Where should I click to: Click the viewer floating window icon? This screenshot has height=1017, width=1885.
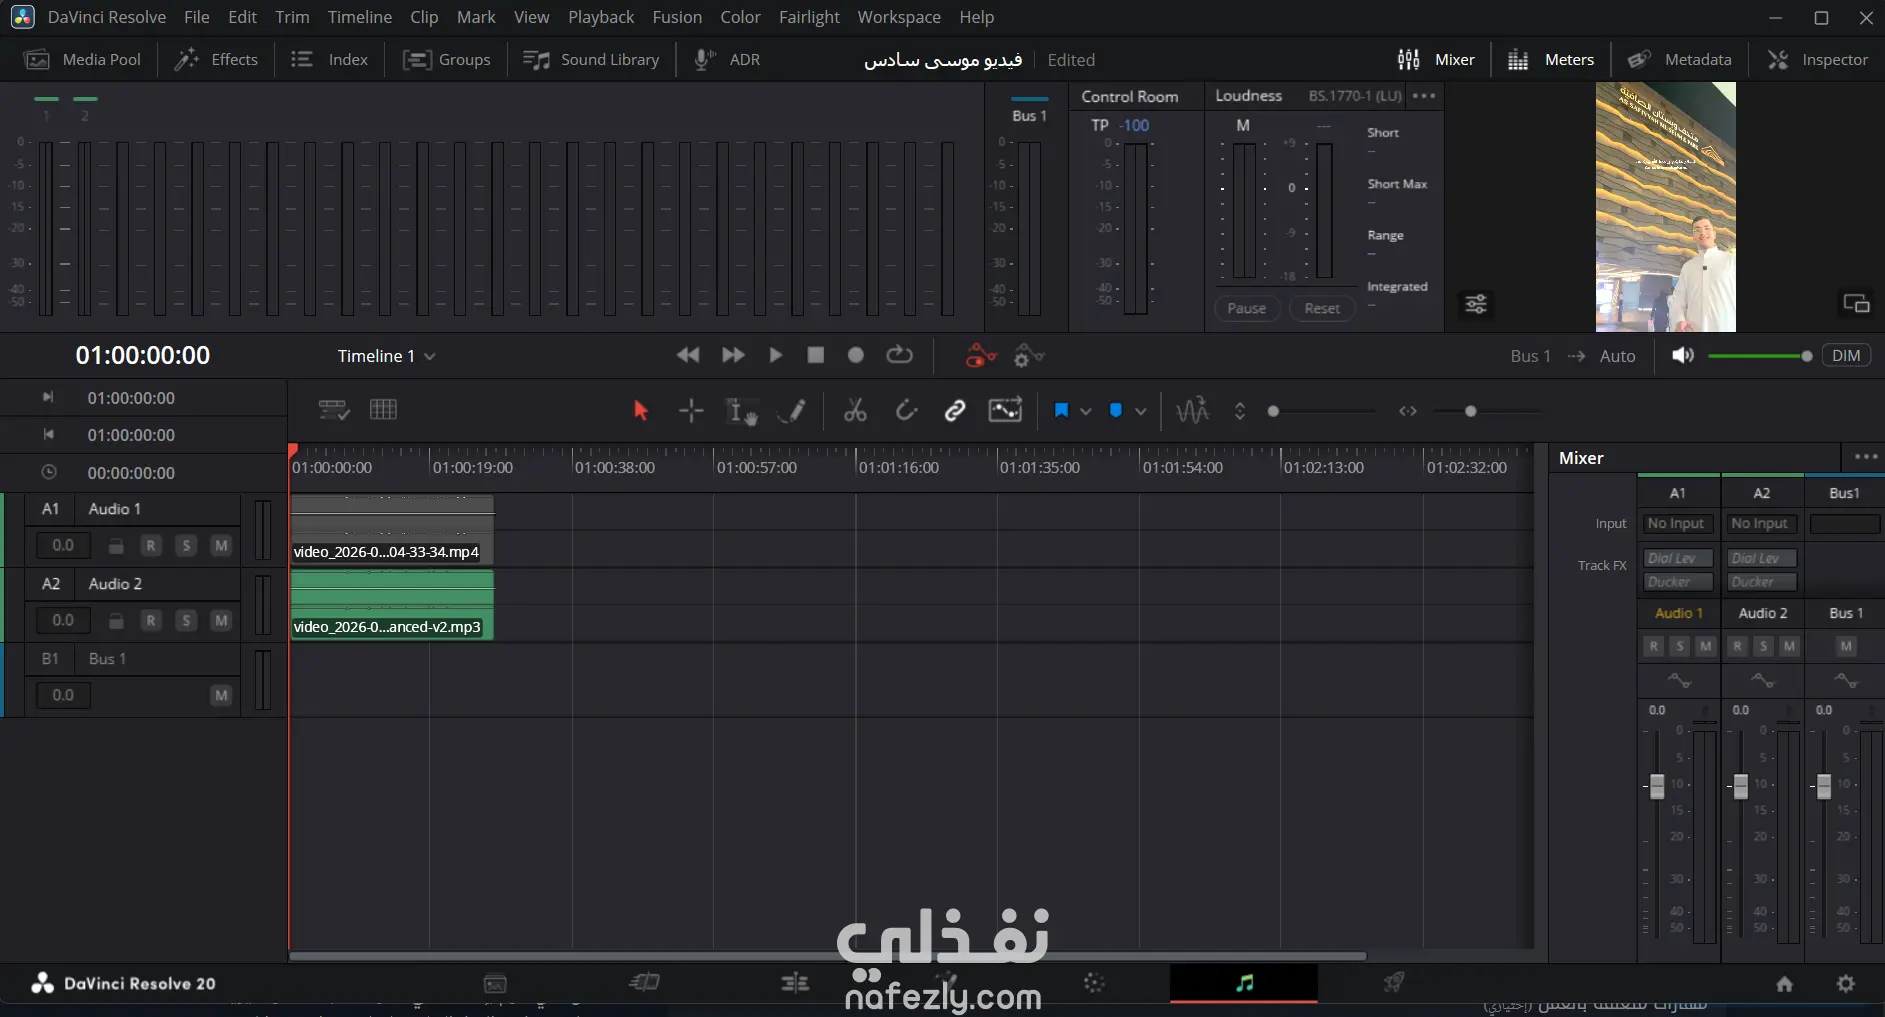pyautogui.click(x=1856, y=303)
